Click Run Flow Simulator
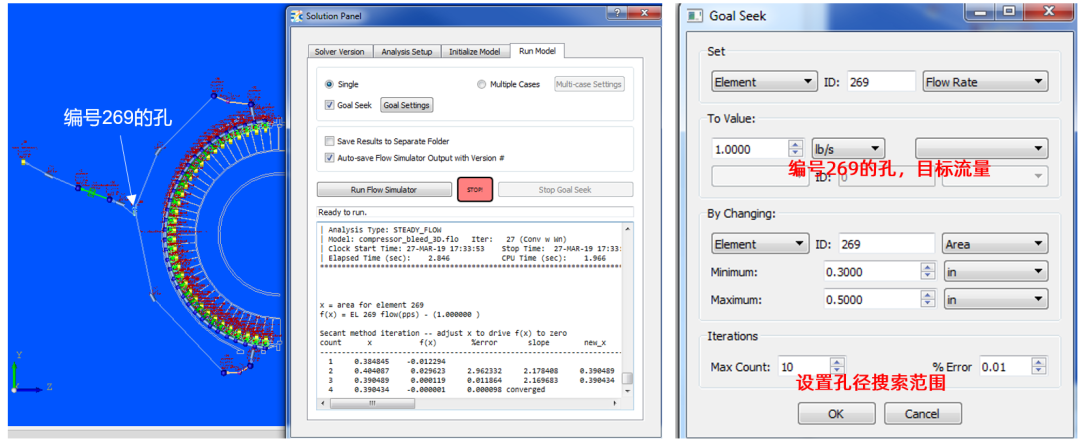The height and width of the screenshot is (443, 1080). 384,190
